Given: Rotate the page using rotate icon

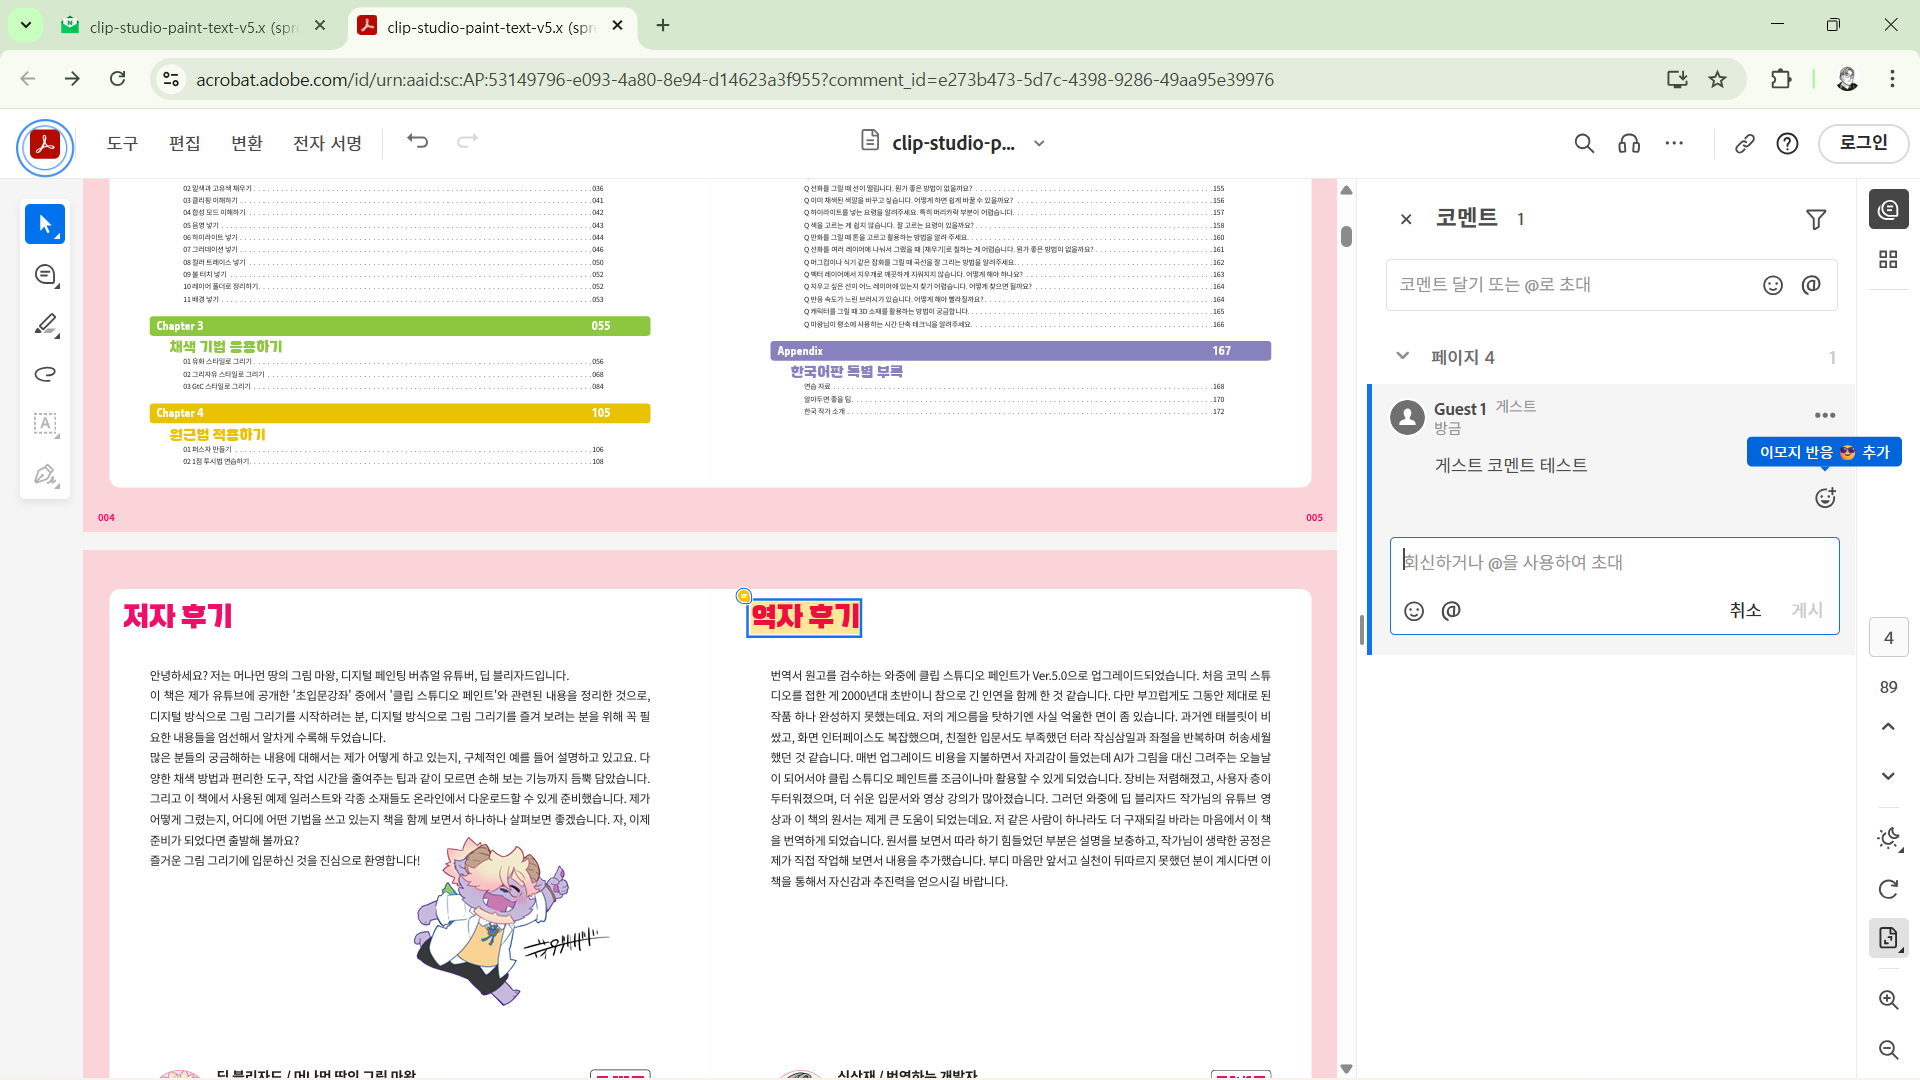Looking at the screenshot, I should tap(1888, 889).
